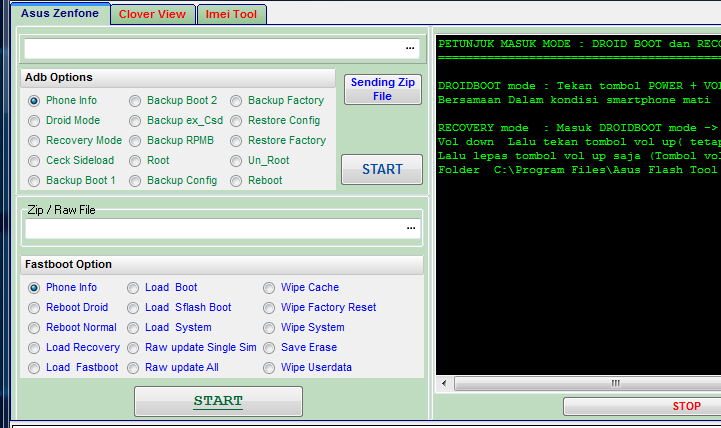Click the Zip / Raw File browse ellipsis
721x428 pixels.
click(x=411, y=228)
